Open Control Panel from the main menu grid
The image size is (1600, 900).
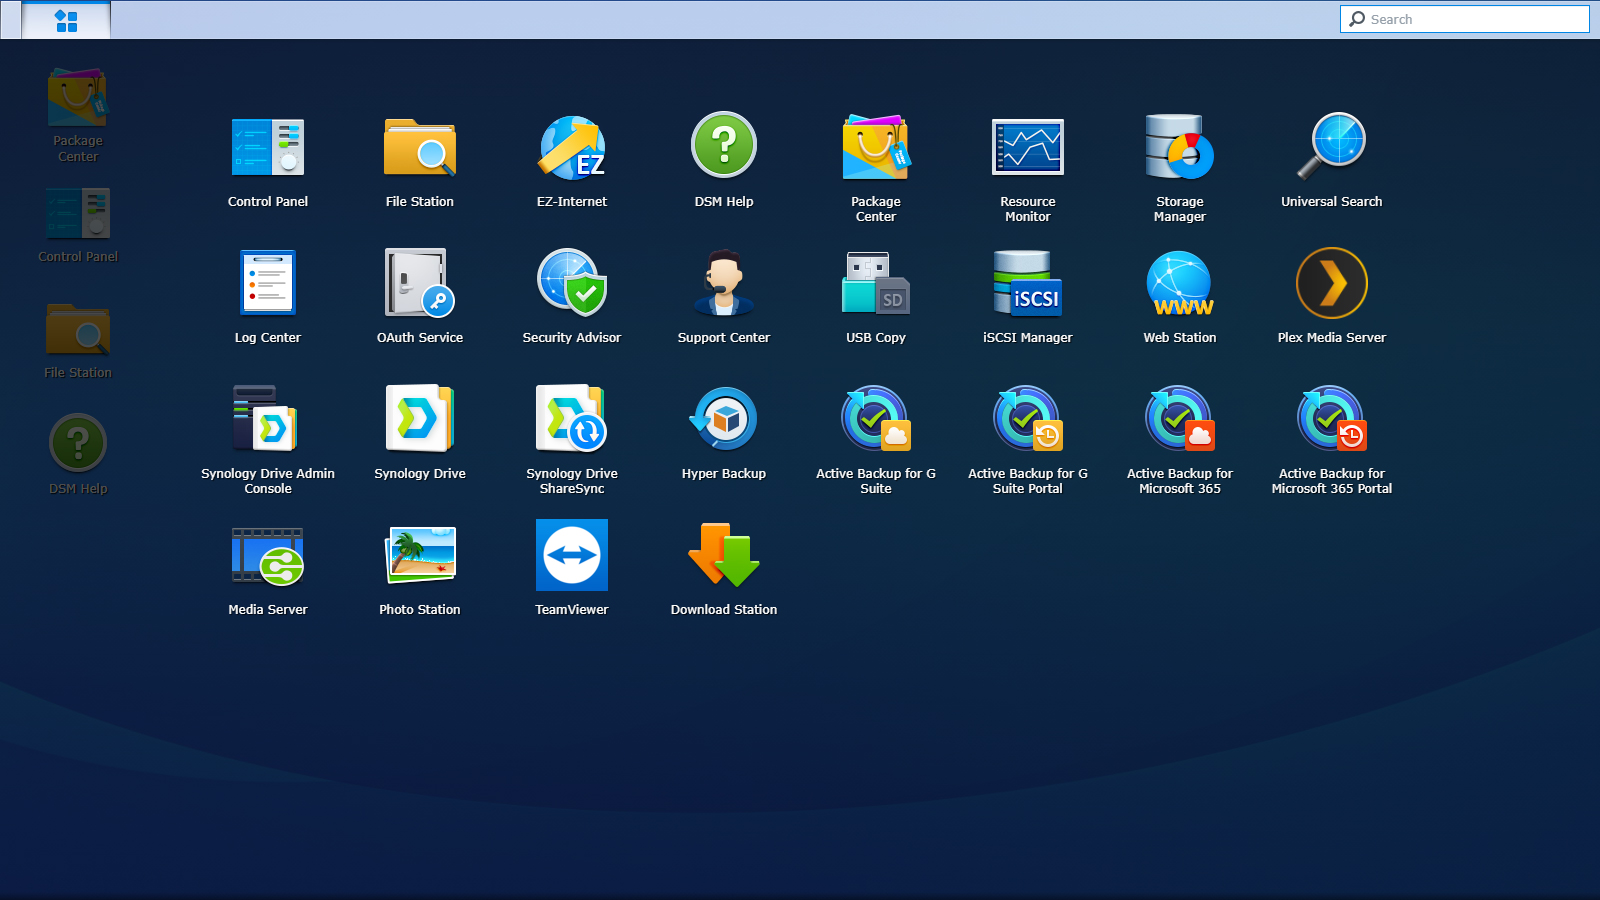click(268, 161)
